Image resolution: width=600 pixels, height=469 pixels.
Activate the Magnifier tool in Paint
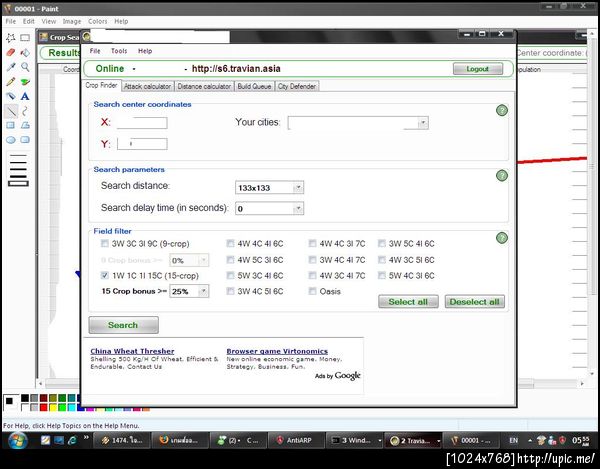coord(25,67)
